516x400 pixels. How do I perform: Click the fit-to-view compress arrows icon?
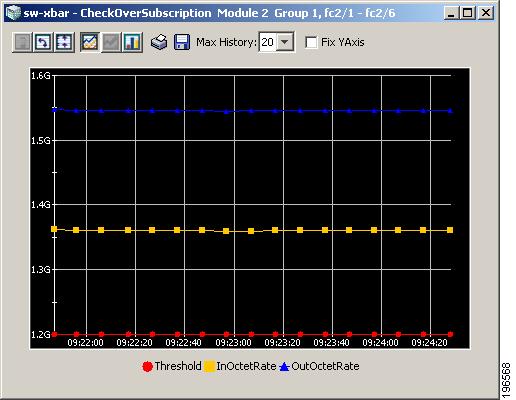[x=65, y=42]
